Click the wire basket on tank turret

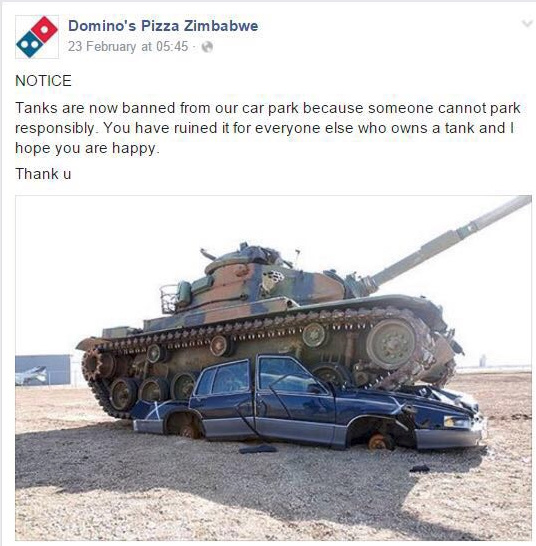click(168, 298)
